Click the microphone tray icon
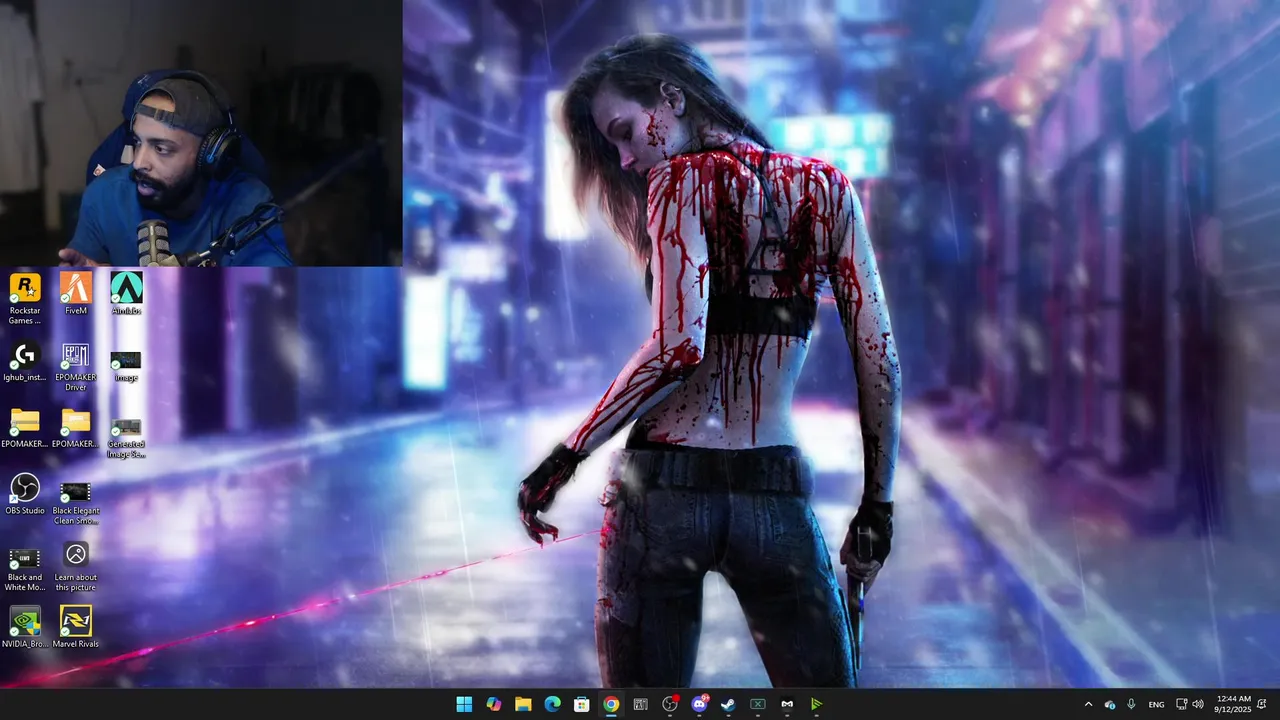 click(1131, 704)
